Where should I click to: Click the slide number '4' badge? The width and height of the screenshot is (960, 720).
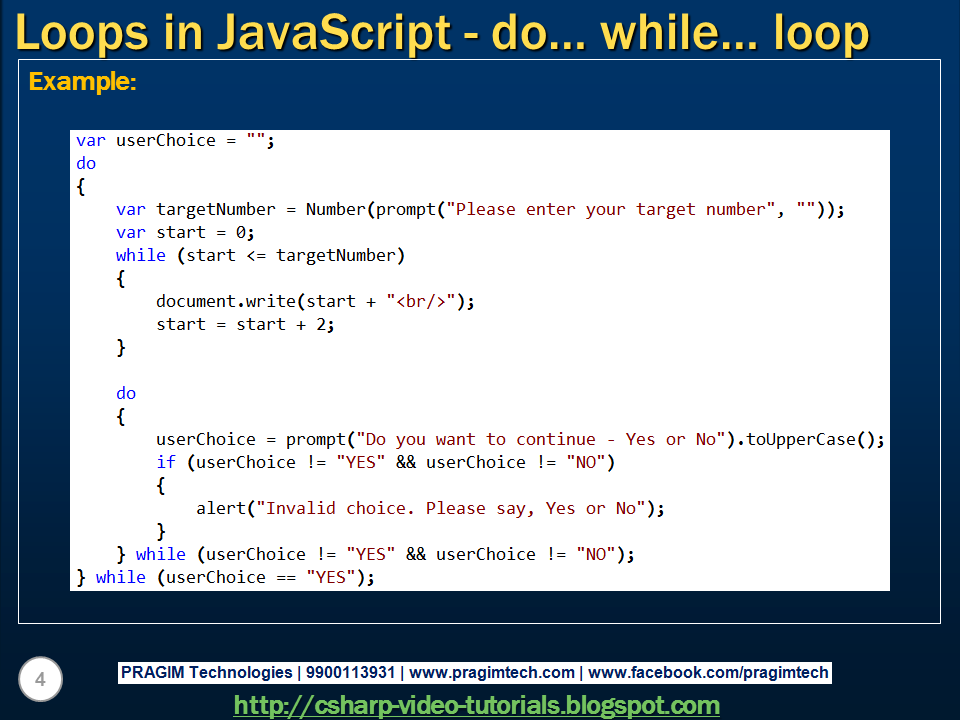40,679
